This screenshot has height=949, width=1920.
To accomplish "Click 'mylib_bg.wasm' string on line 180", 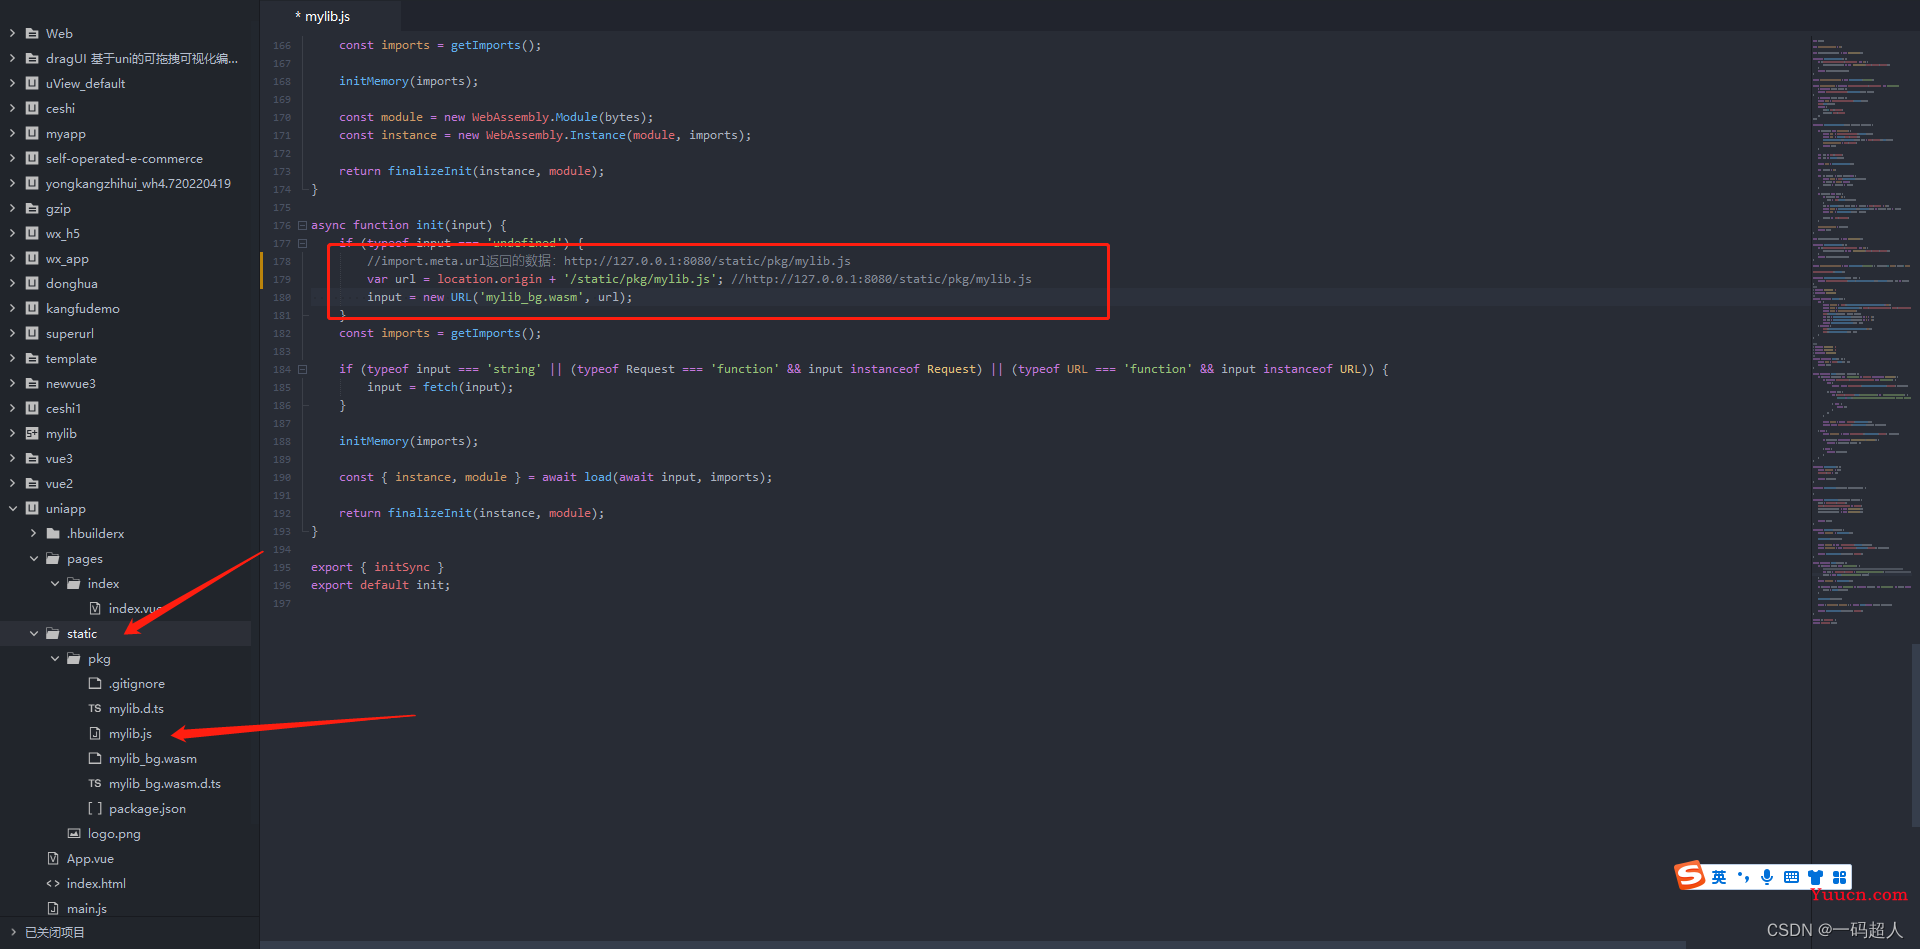I will click(531, 297).
